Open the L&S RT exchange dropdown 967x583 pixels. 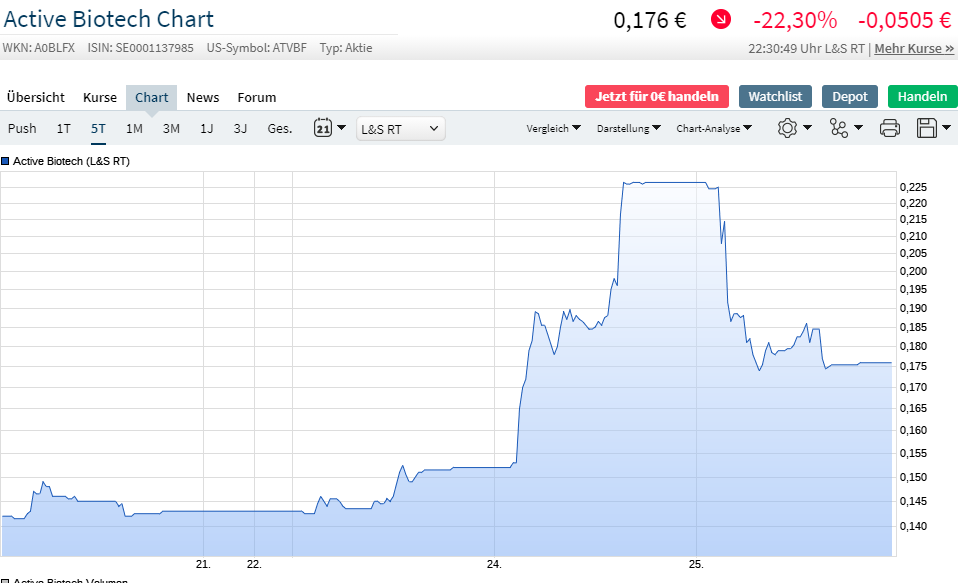pyautogui.click(x=400, y=128)
